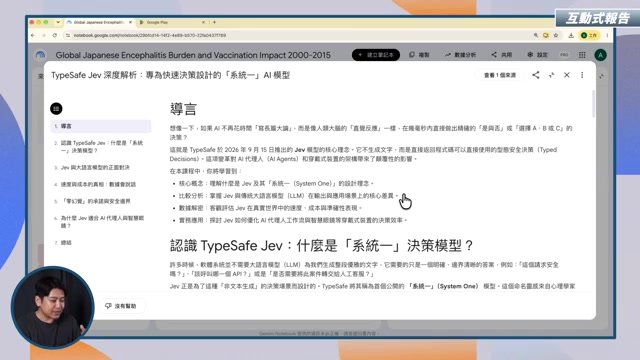
Task: Open the 數據分析 analytics button
Action: click(x=460, y=55)
